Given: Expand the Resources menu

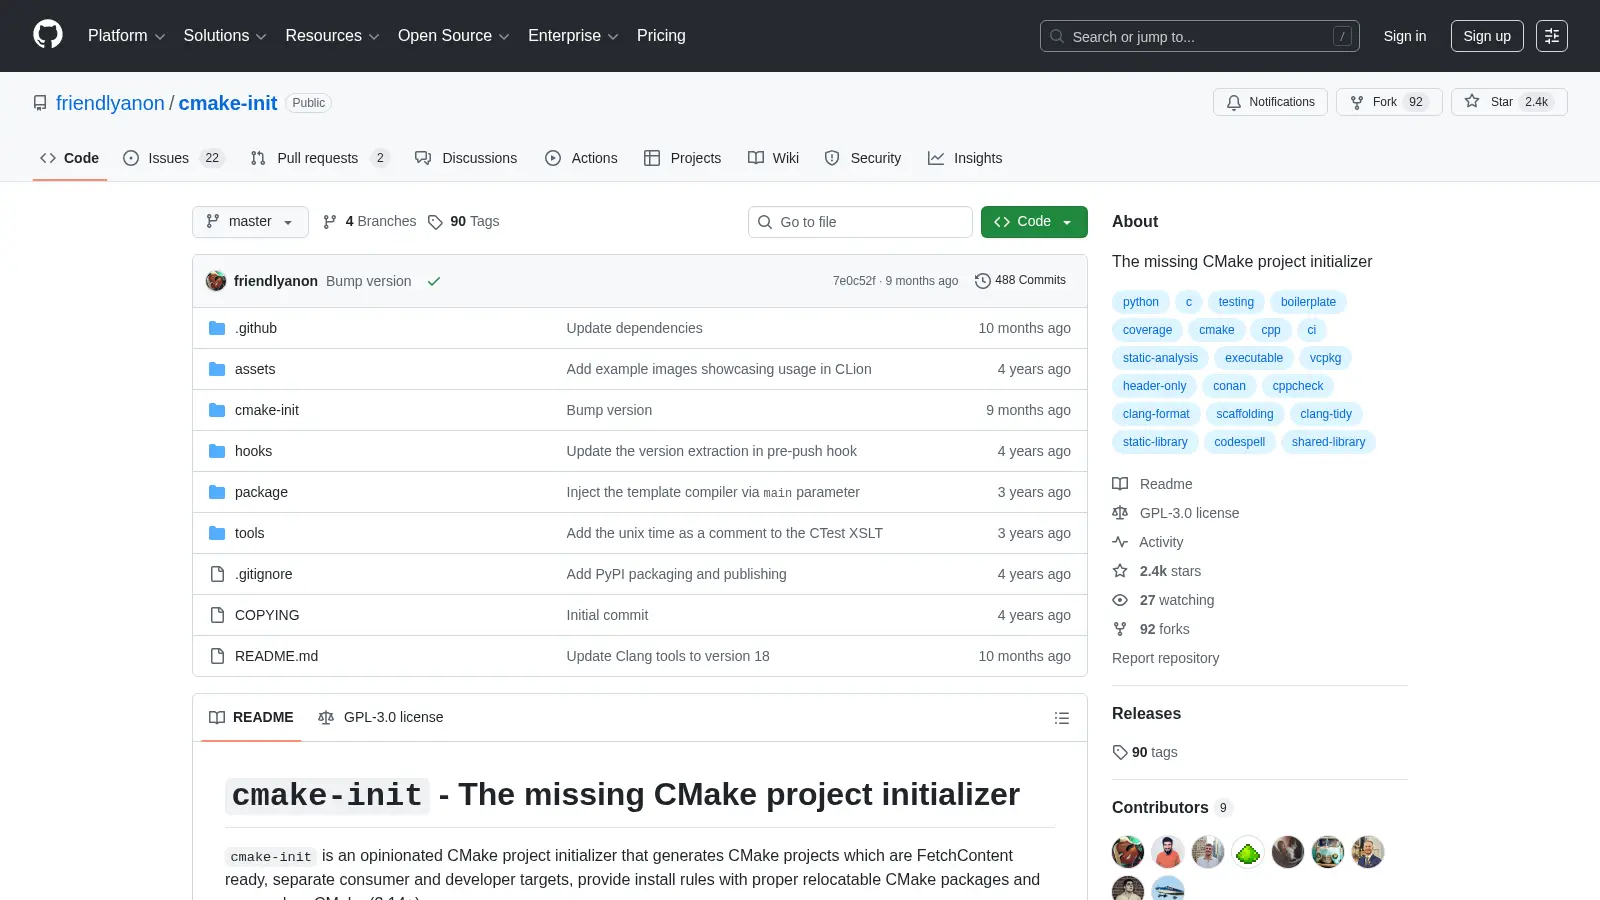Looking at the screenshot, I should click(332, 36).
